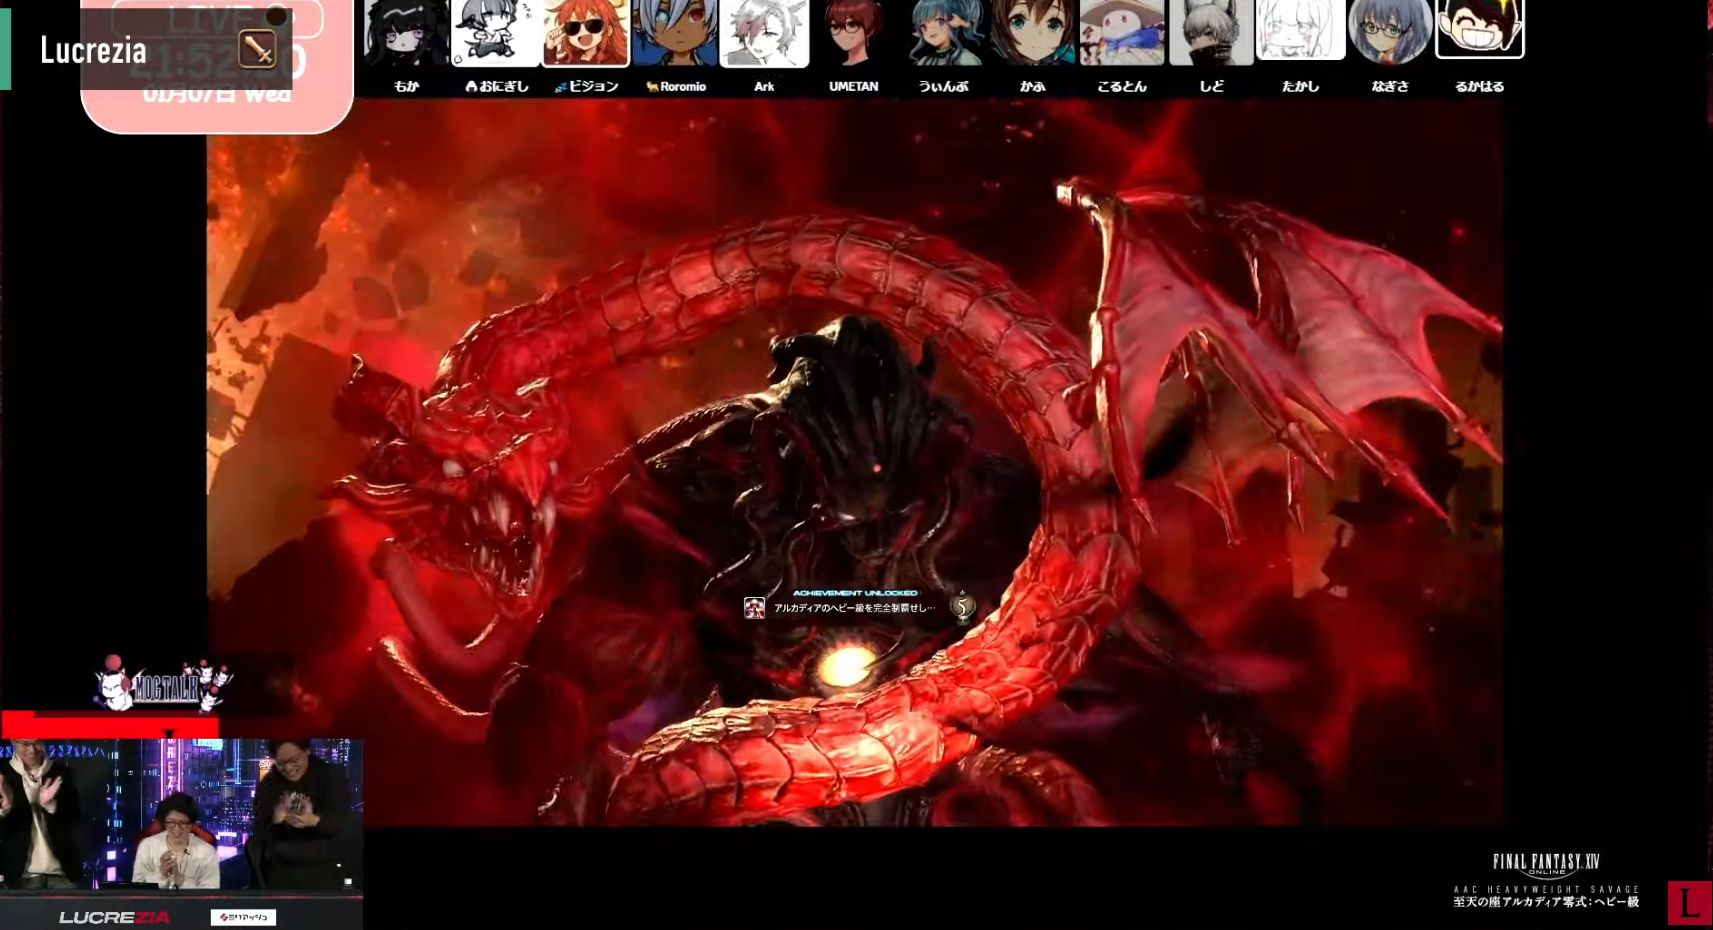Click the Ark player avatar

pyautogui.click(x=764, y=32)
